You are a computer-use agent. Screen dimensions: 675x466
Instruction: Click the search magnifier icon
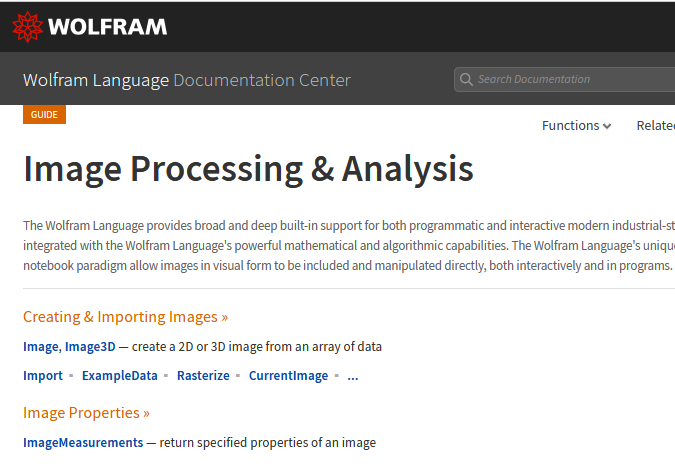[465, 79]
